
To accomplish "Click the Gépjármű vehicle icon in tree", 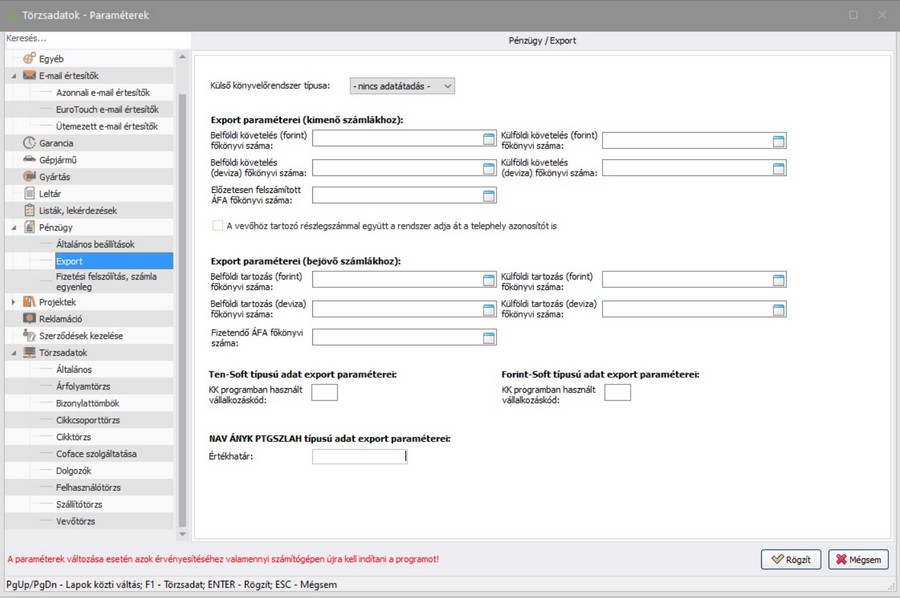I will (x=30, y=160).
